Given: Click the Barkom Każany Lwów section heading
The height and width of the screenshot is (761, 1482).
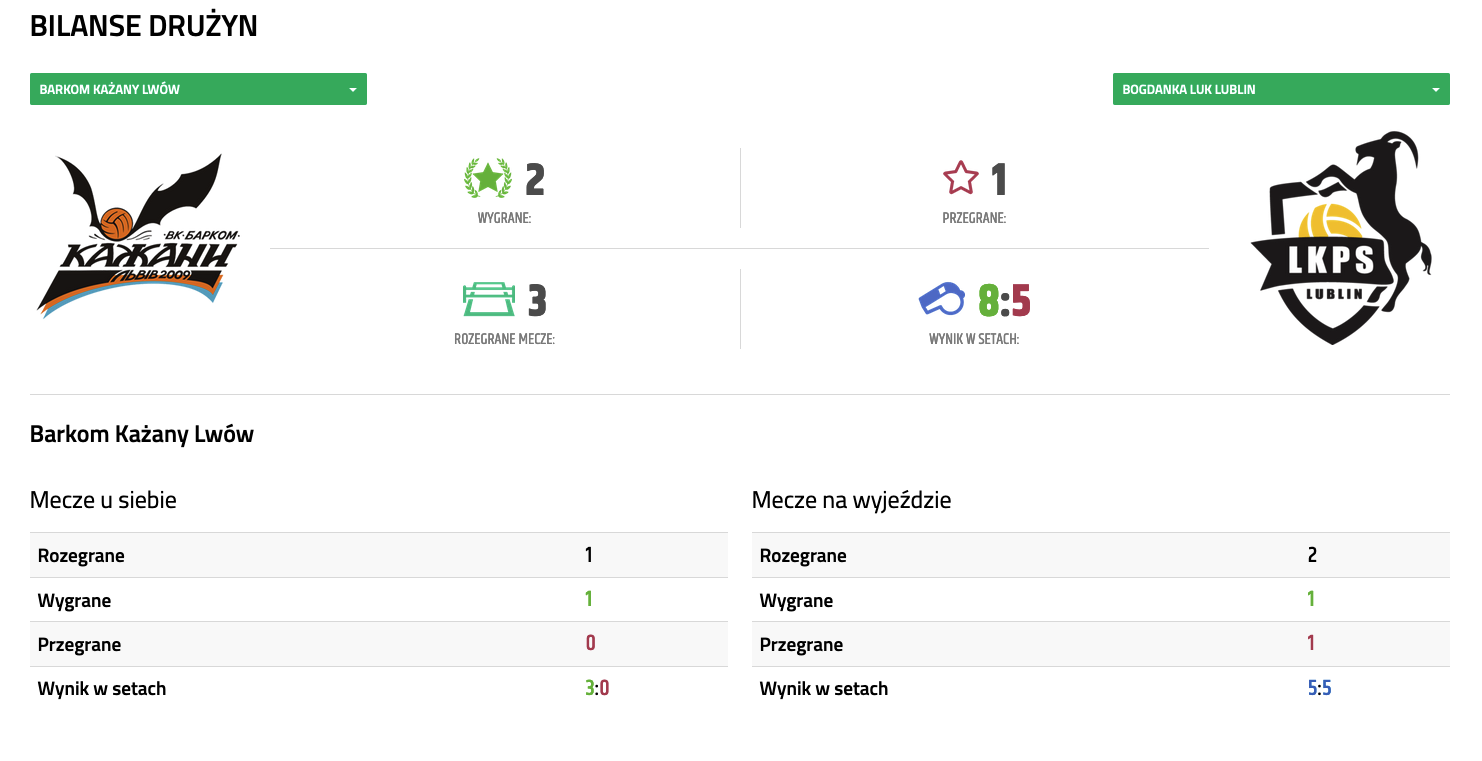Looking at the screenshot, I should 142,434.
